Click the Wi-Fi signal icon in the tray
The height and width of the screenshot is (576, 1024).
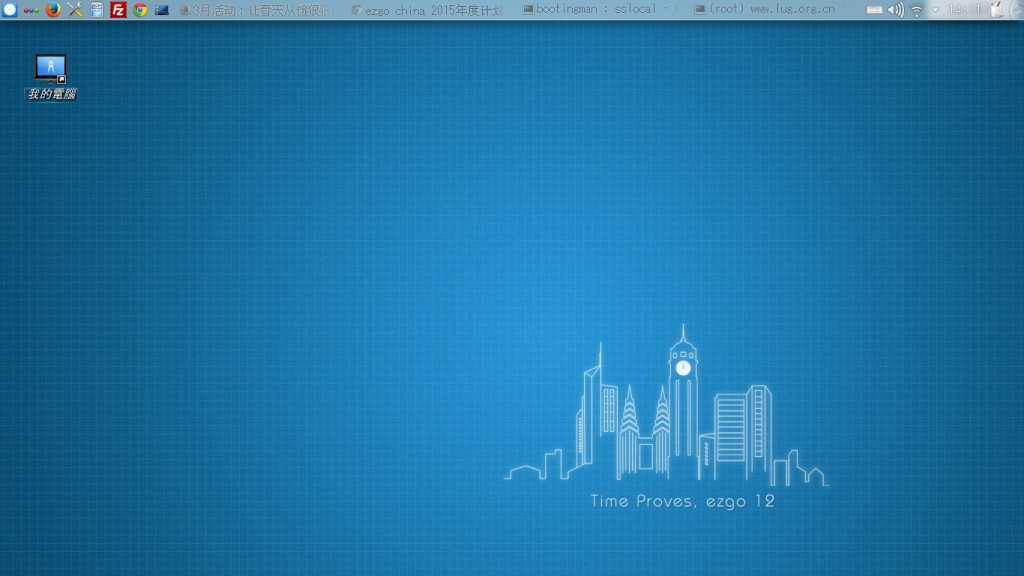coord(916,10)
